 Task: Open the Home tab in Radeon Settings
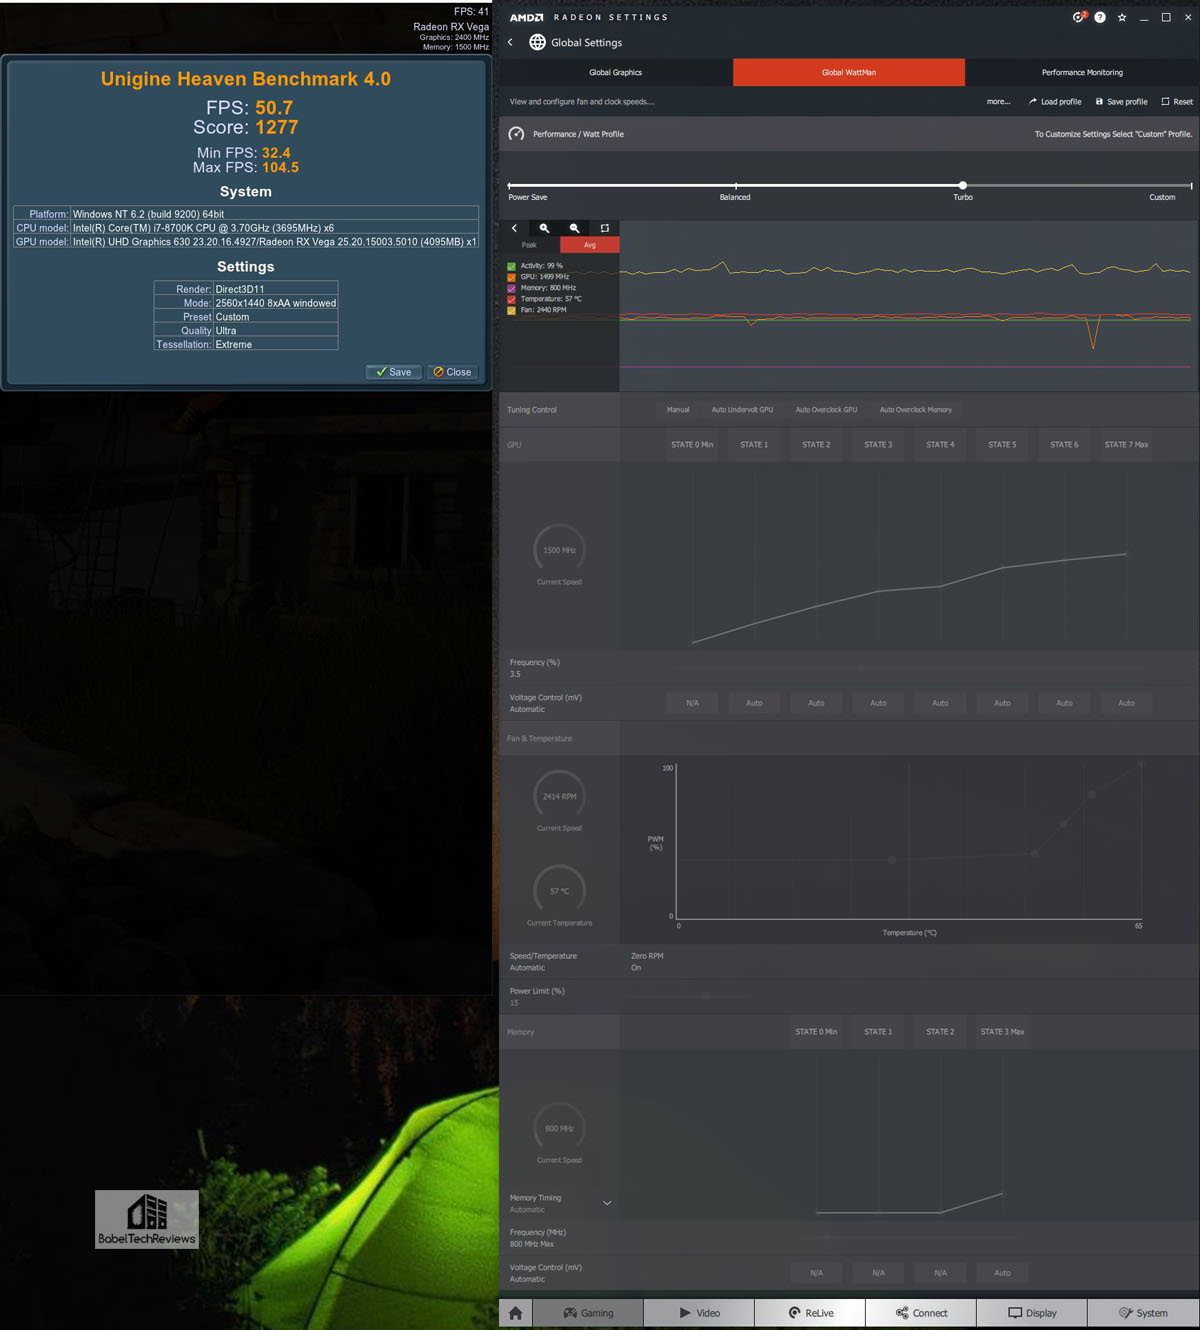tap(516, 1313)
